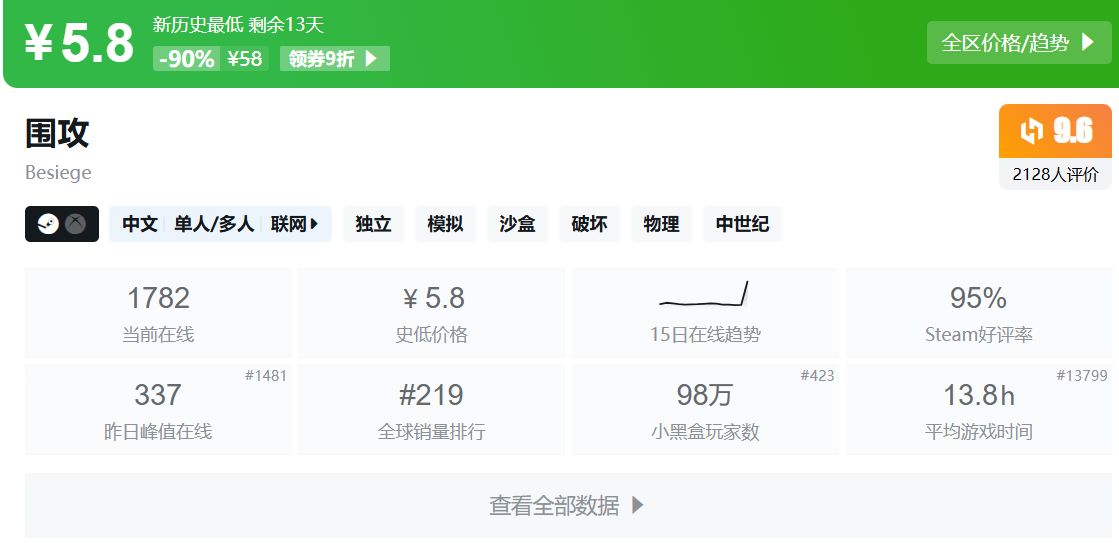The width and height of the screenshot is (1119, 543).
Task: Click the #1481 rank label
Action: tap(265, 375)
